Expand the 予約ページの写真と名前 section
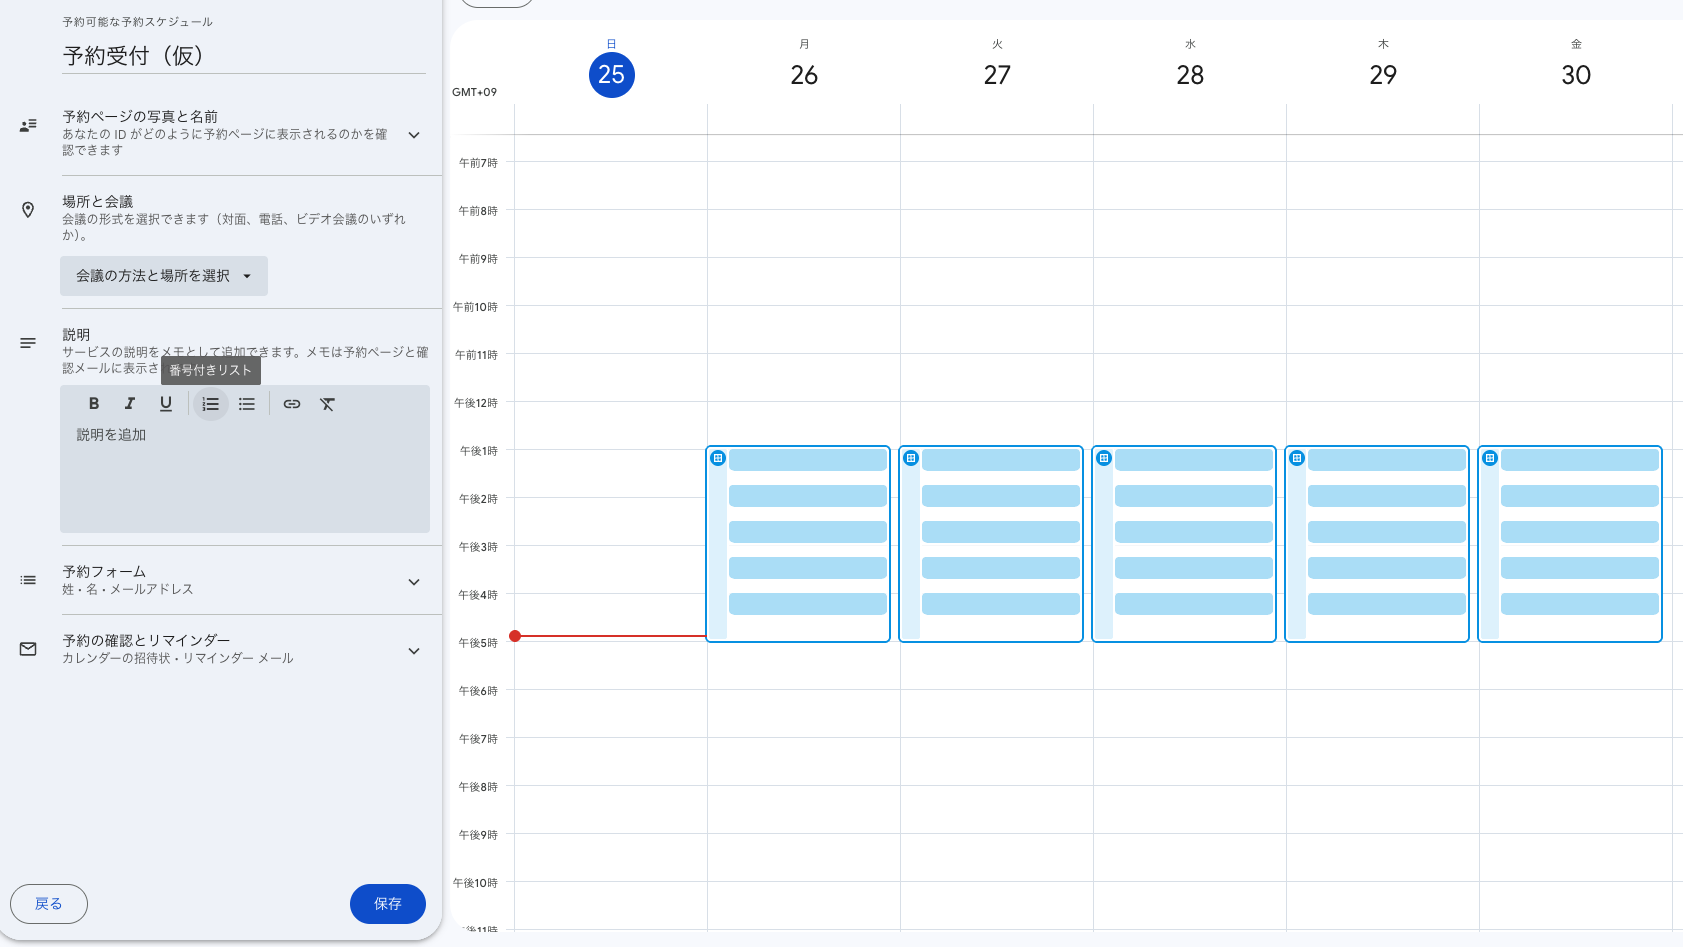This screenshot has height=947, width=1683. (x=414, y=135)
